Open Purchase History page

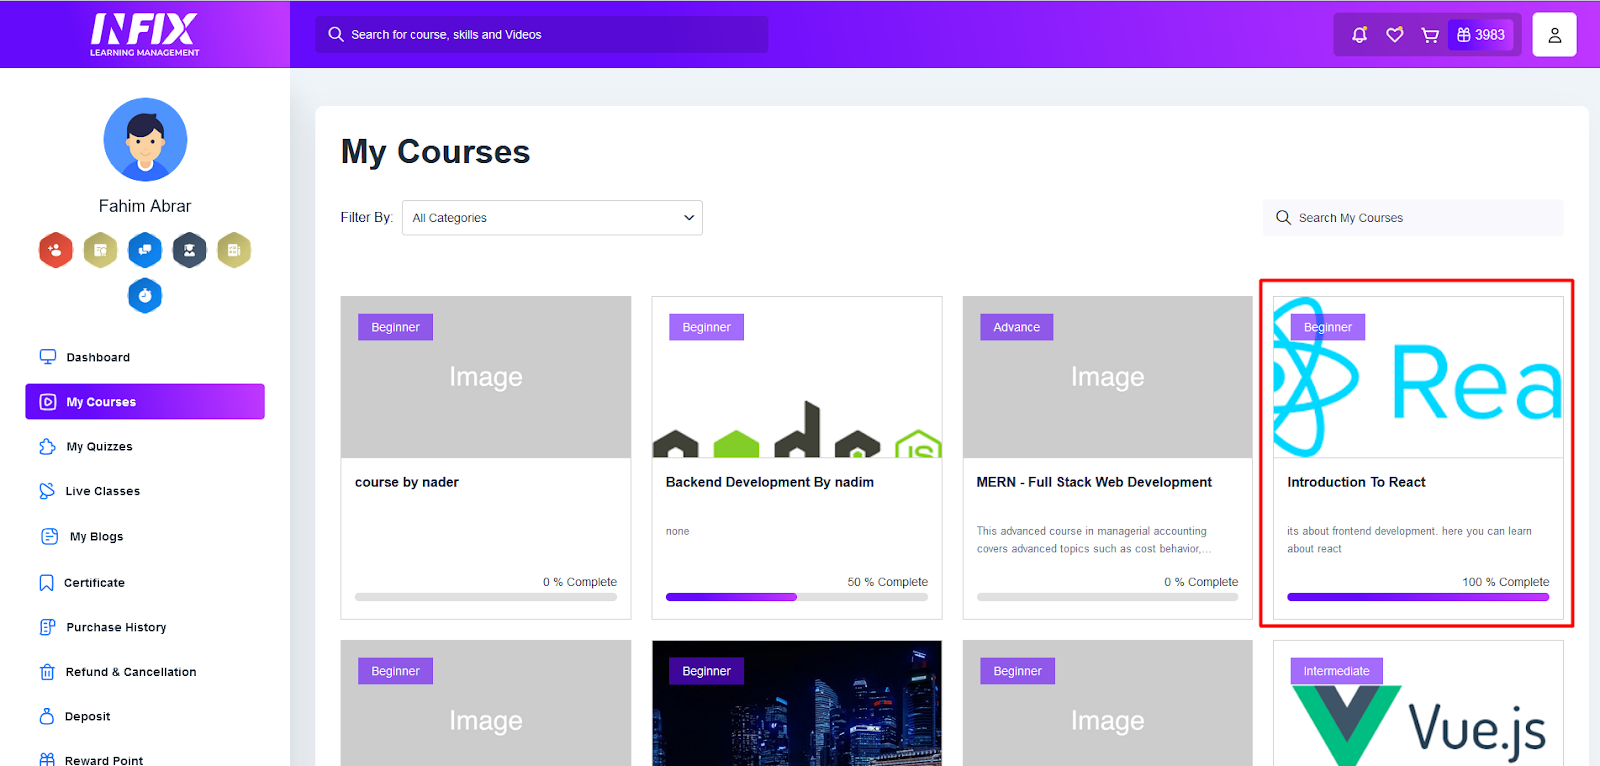click(116, 628)
